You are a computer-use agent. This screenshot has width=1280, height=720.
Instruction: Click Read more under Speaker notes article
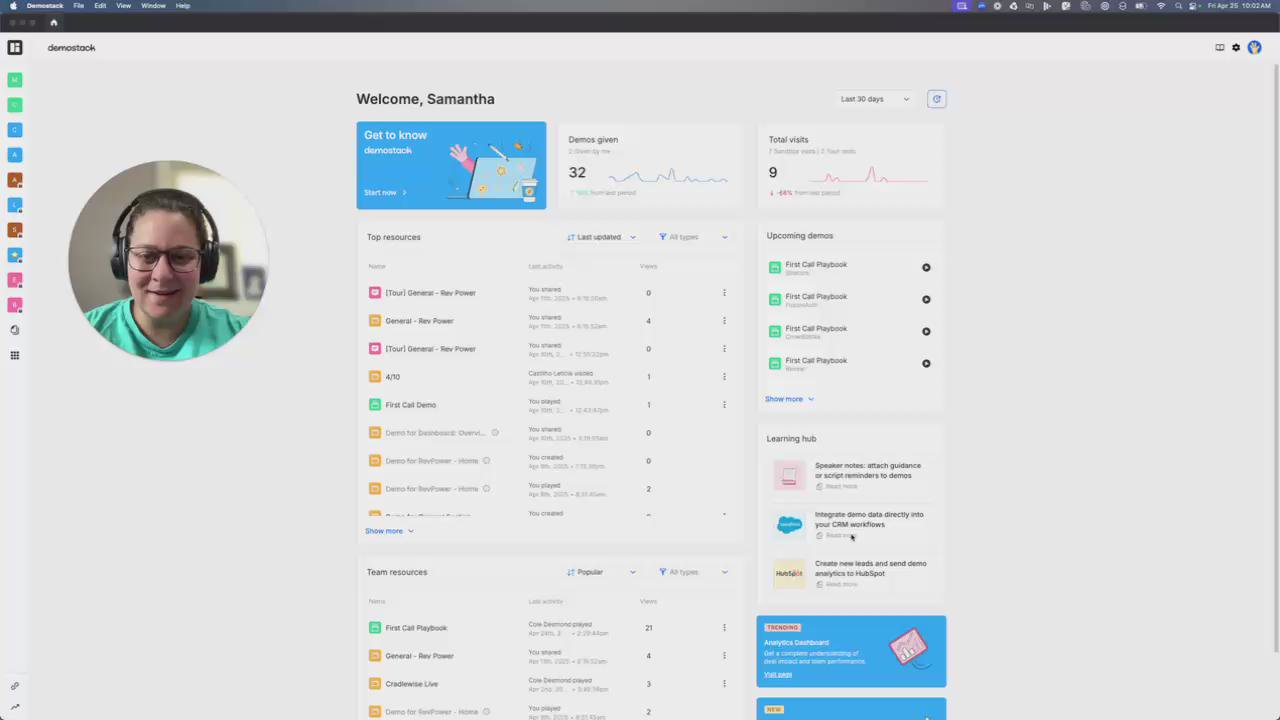click(x=837, y=486)
